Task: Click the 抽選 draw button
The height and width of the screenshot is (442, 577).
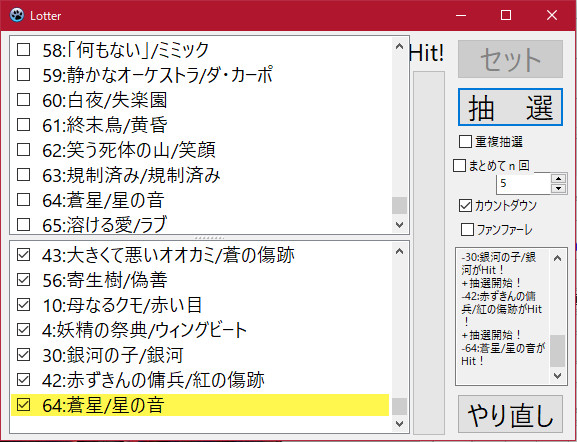Action: [x=510, y=107]
